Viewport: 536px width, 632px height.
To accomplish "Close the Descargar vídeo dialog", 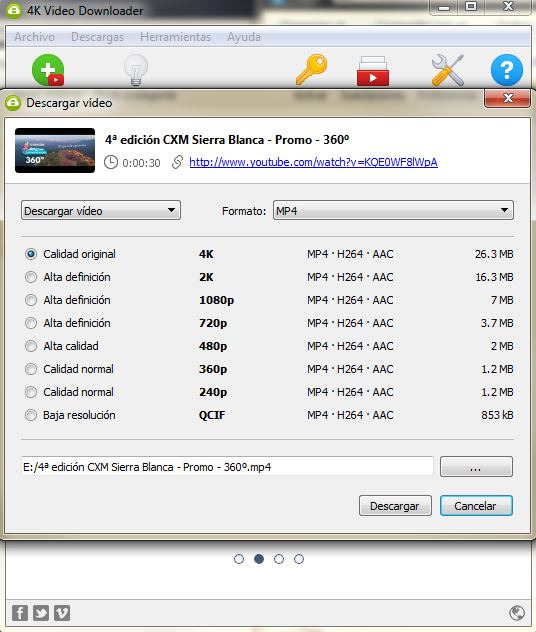I will pyautogui.click(x=507, y=98).
